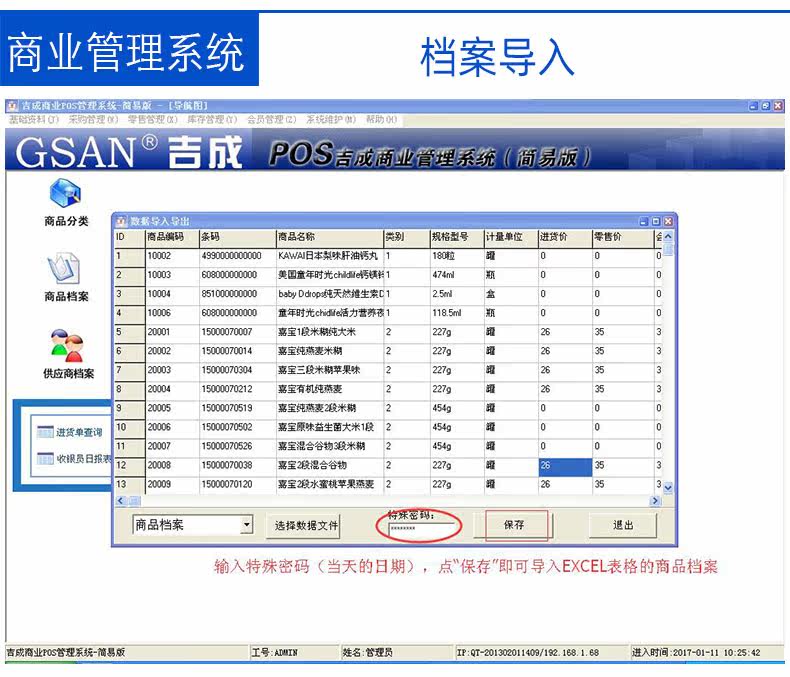Select the 嘉宝1段米糊纯大米 name cell
This screenshot has height=677, width=790.
(330, 332)
